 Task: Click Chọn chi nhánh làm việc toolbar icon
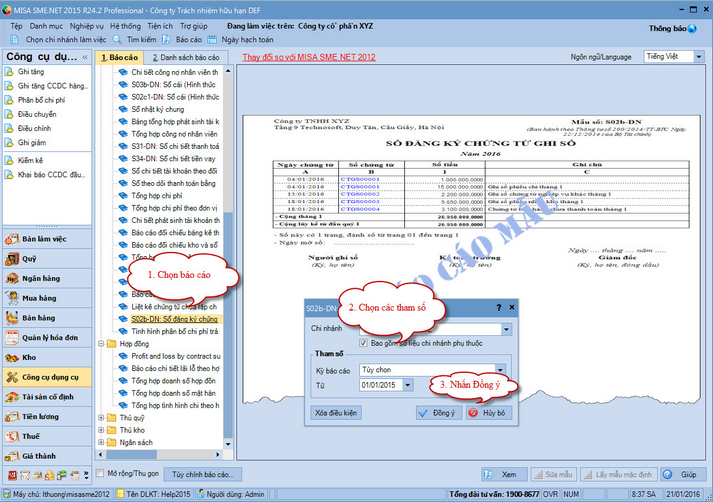click(x=15, y=40)
